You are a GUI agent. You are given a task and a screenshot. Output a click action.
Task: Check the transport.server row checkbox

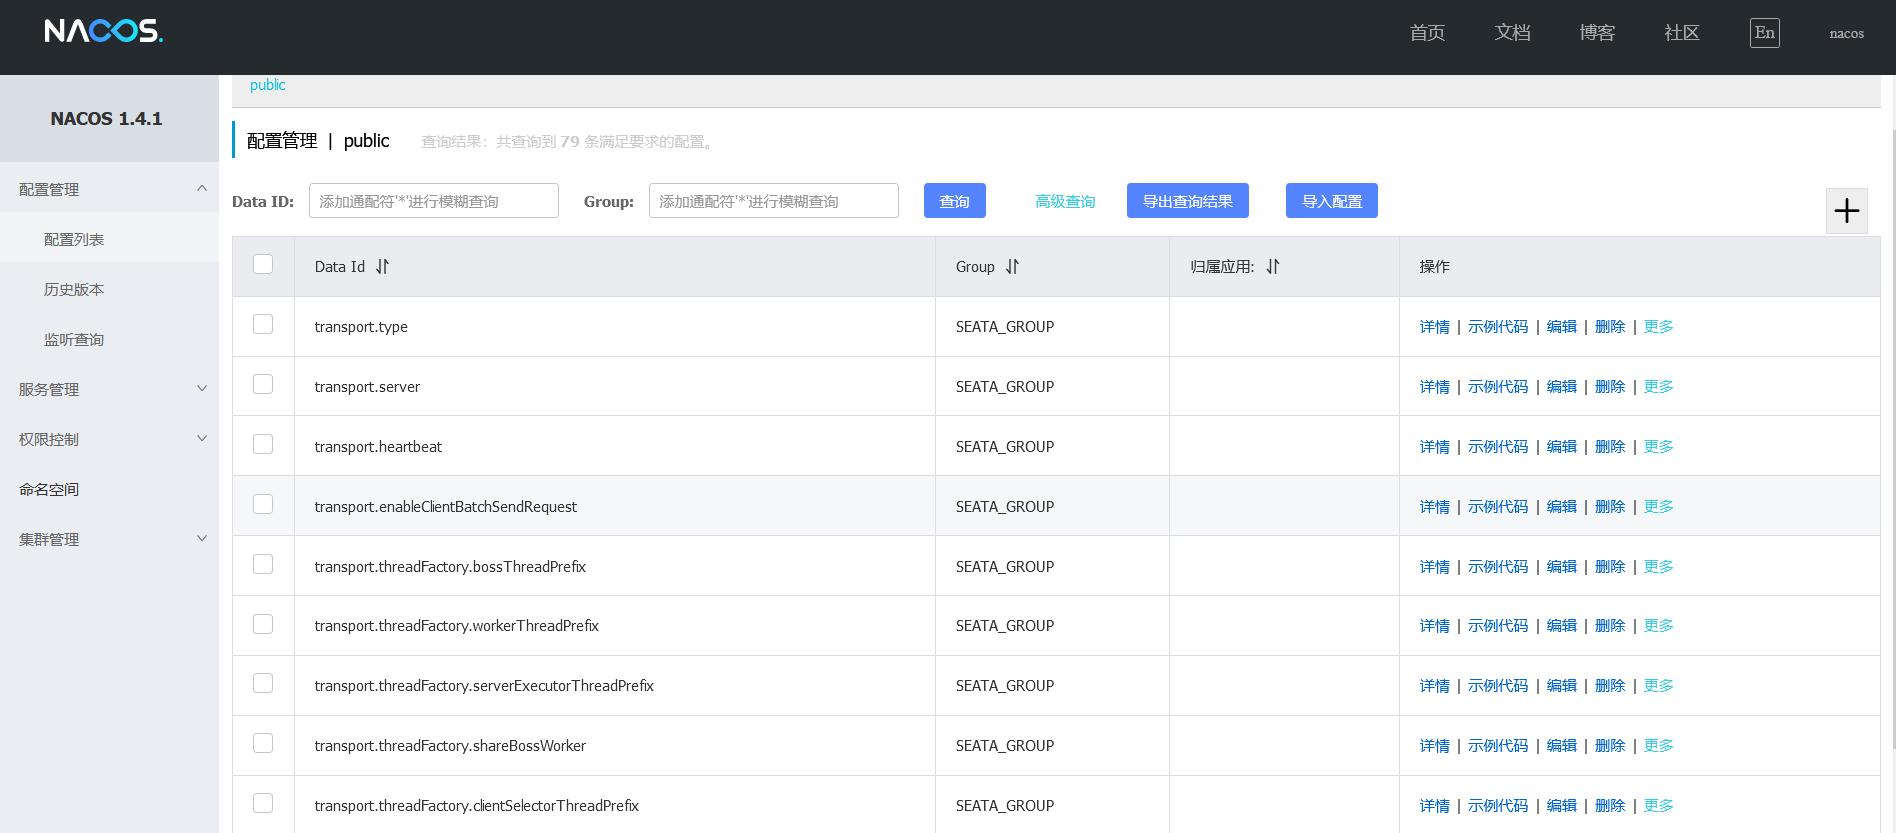click(263, 384)
